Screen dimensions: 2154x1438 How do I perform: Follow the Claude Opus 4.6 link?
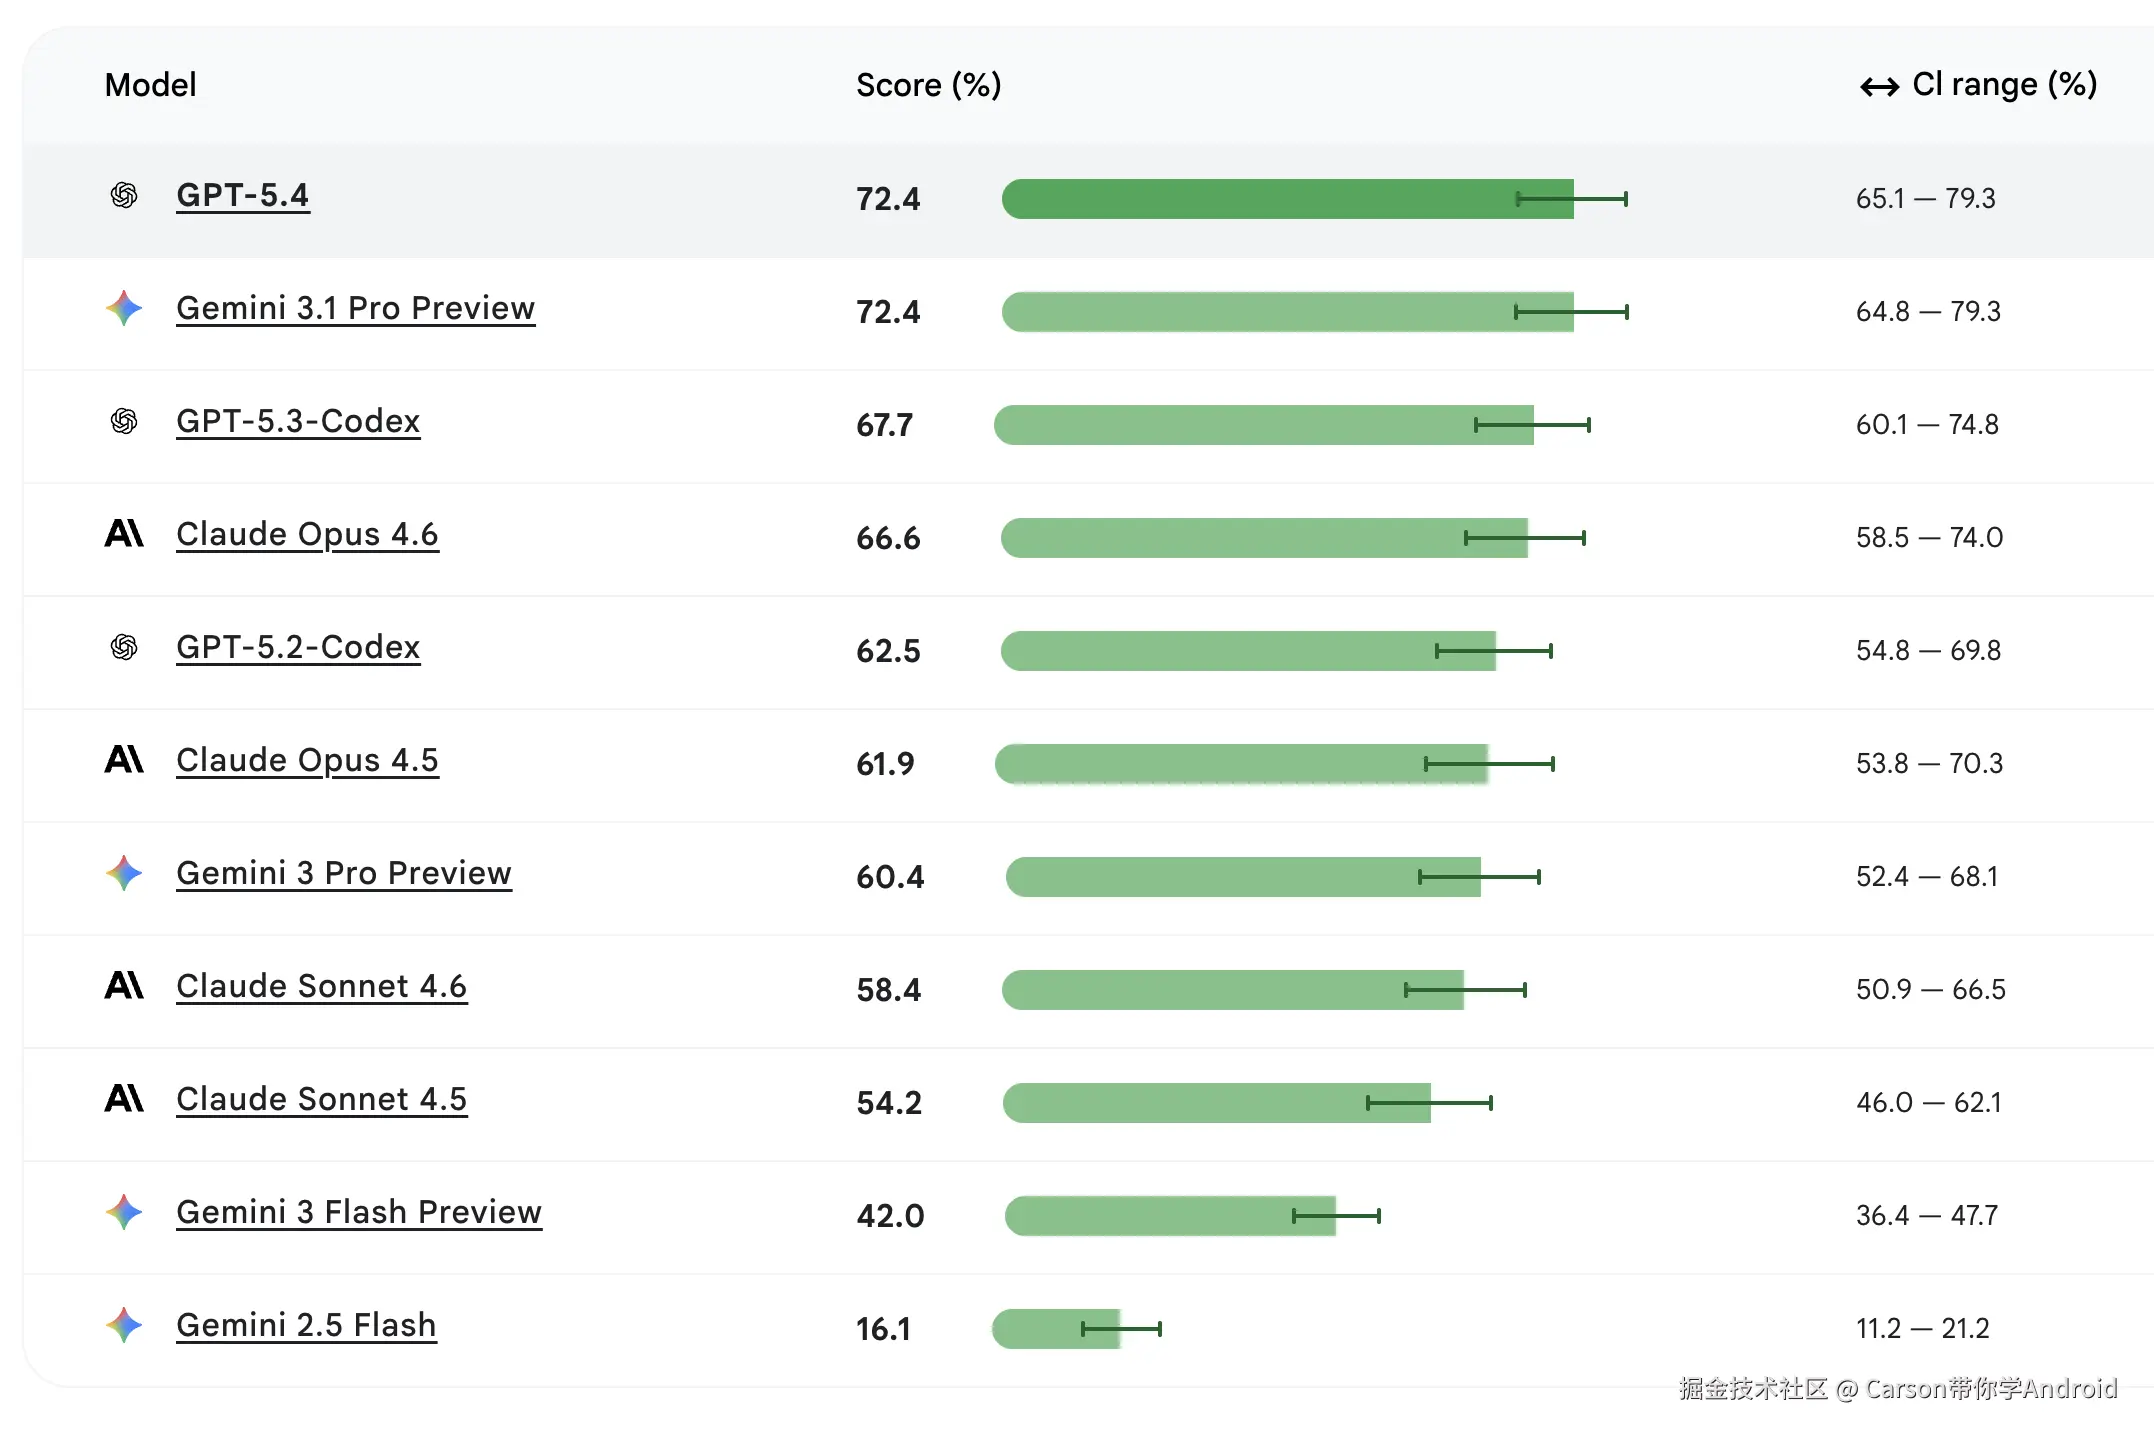point(307,534)
